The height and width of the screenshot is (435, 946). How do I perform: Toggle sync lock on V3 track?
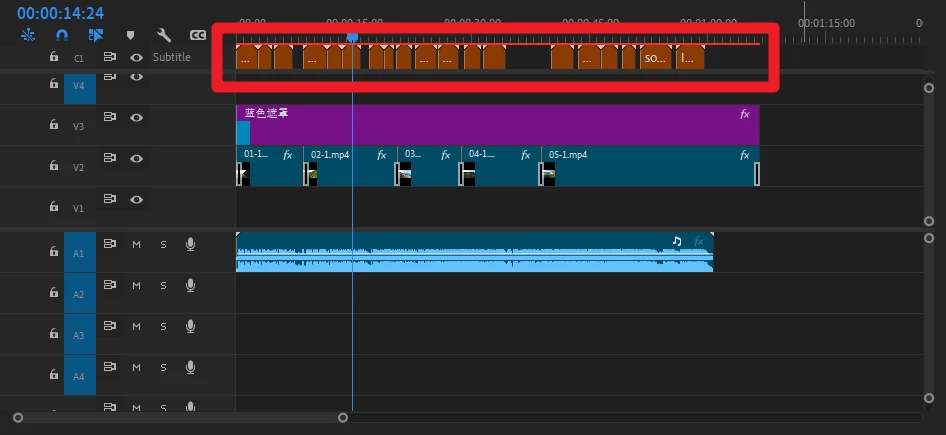pyautogui.click(x=109, y=117)
